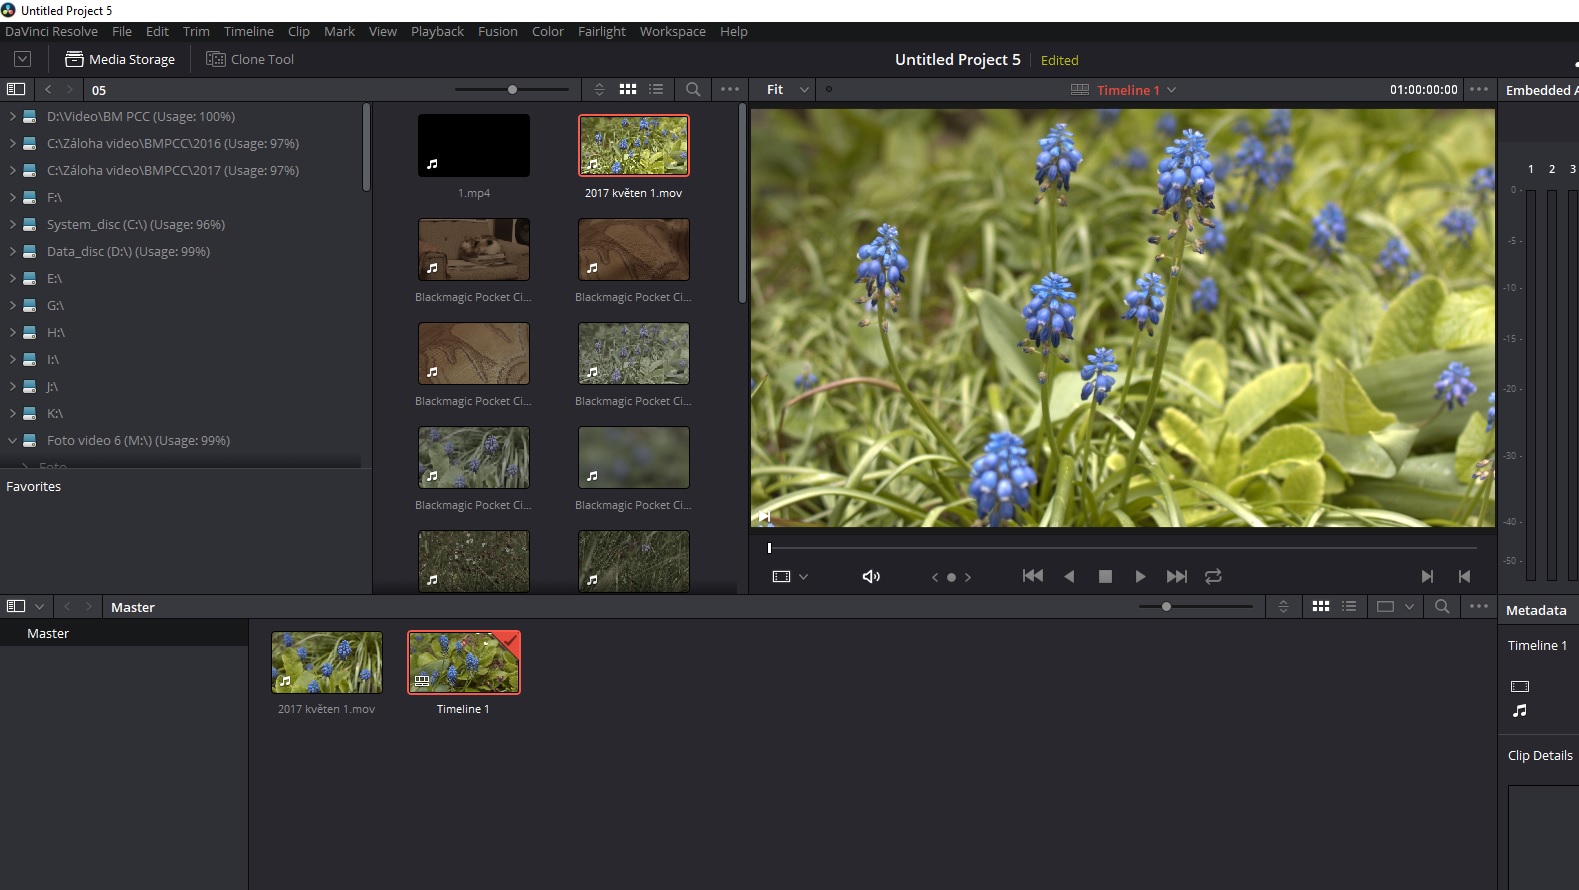This screenshot has width=1579, height=890.
Task: Switch media pool to thumbnail view
Action: click(1321, 606)
